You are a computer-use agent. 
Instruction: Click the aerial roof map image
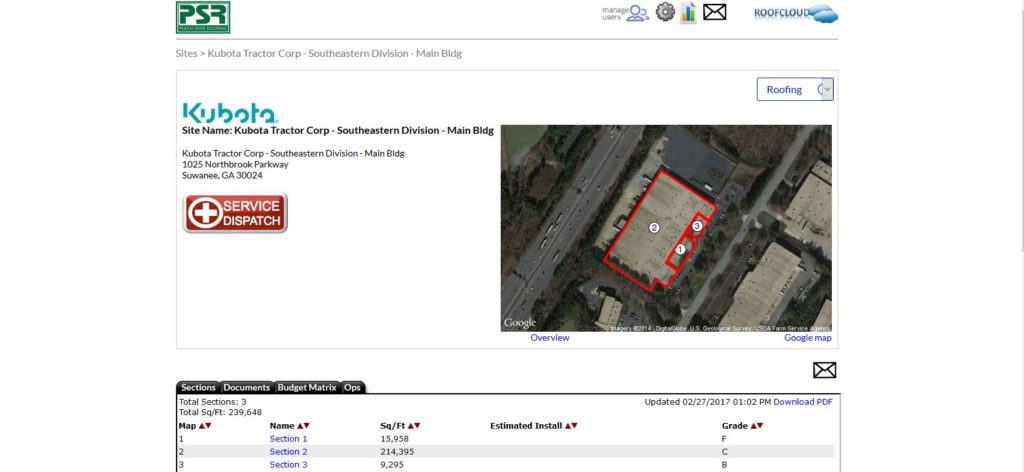point(665,228)
